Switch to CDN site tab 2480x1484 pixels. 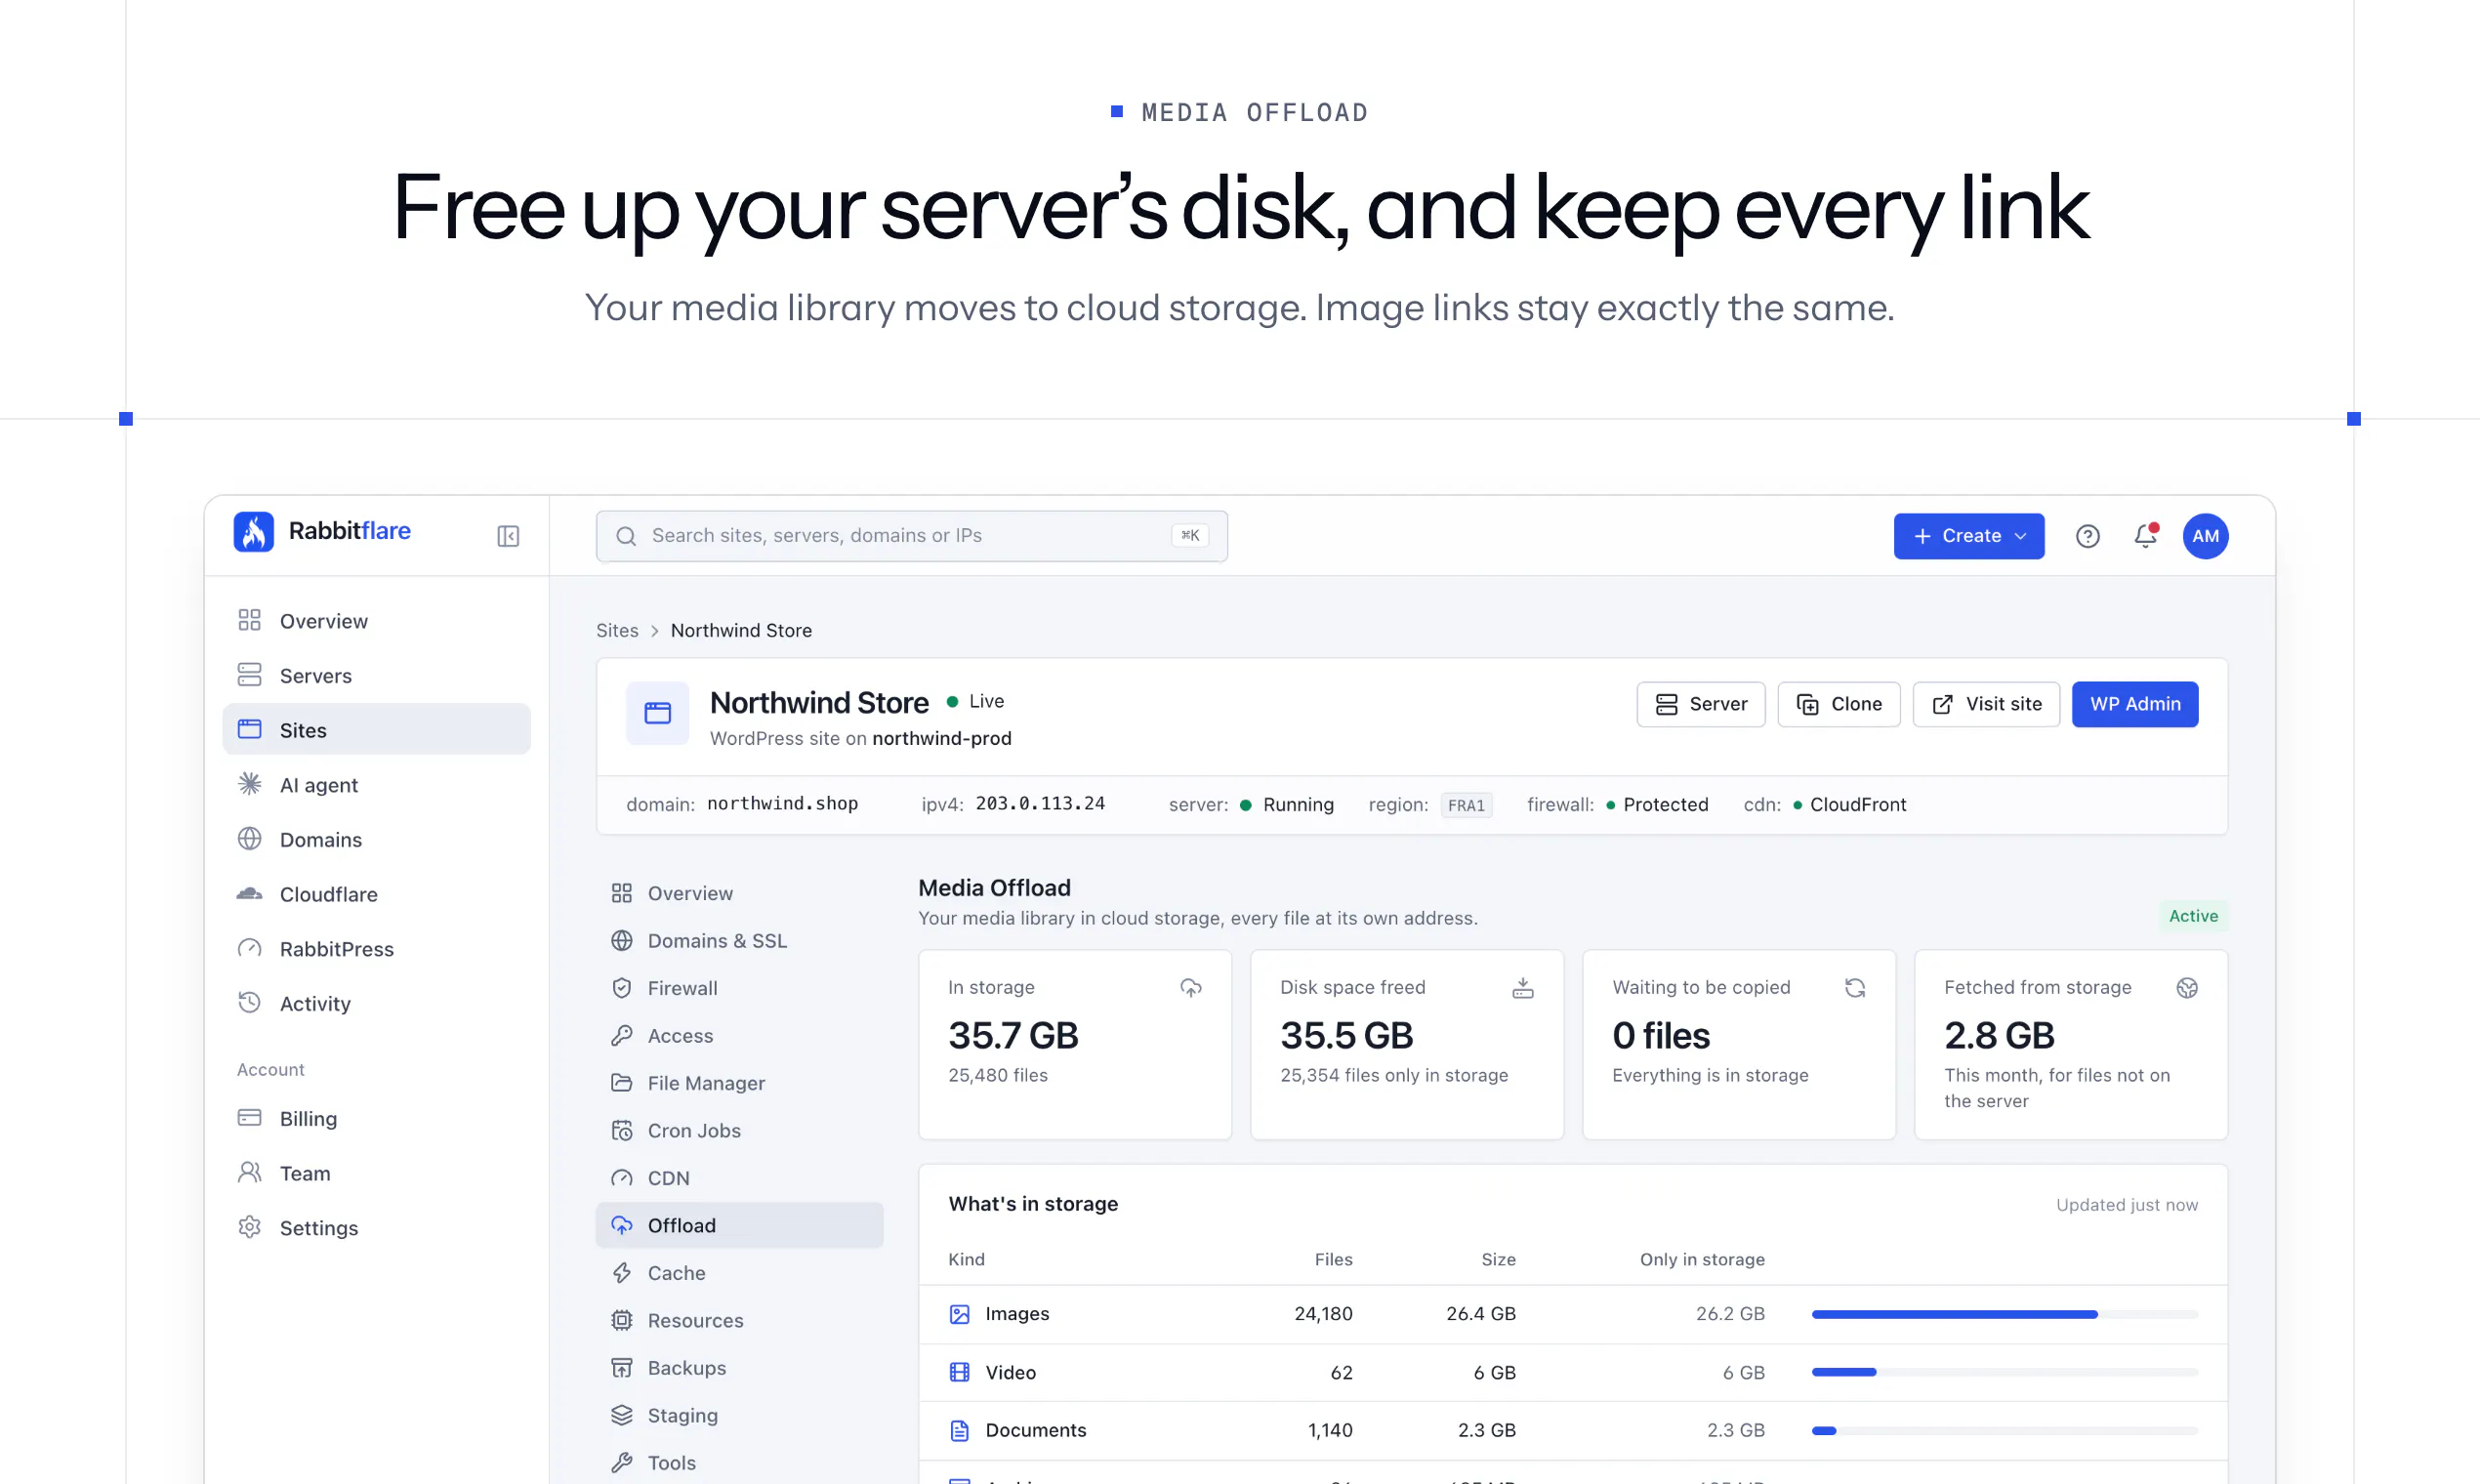[739, 1178]
